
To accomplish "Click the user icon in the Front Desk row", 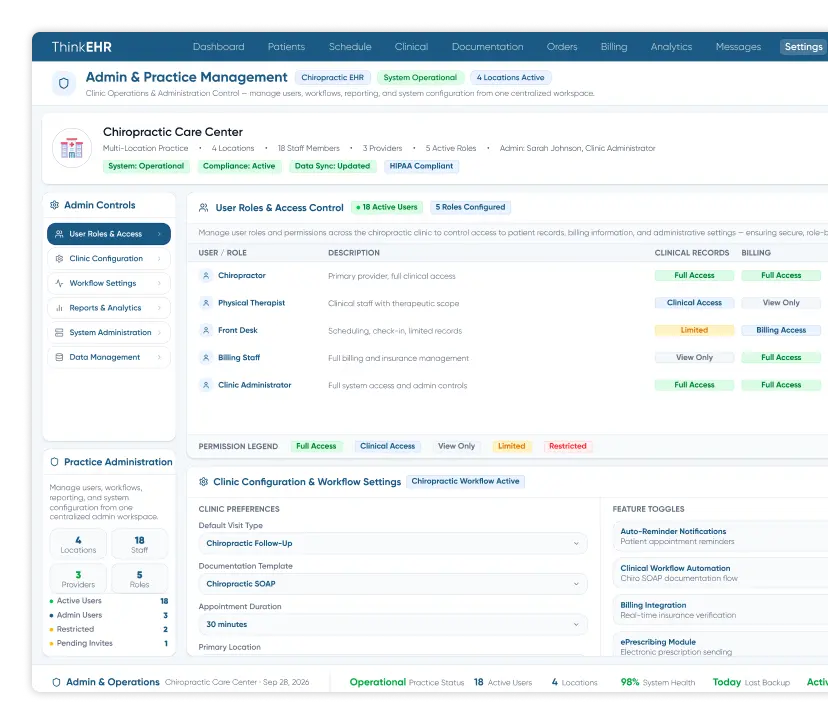I will point(206,331).
